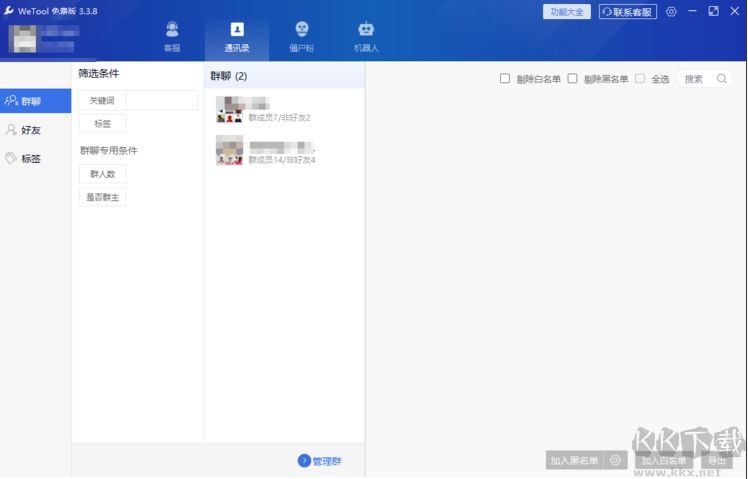Select the group with 群成员7/非好友2
748x479 pixels.
coord(284,109)
